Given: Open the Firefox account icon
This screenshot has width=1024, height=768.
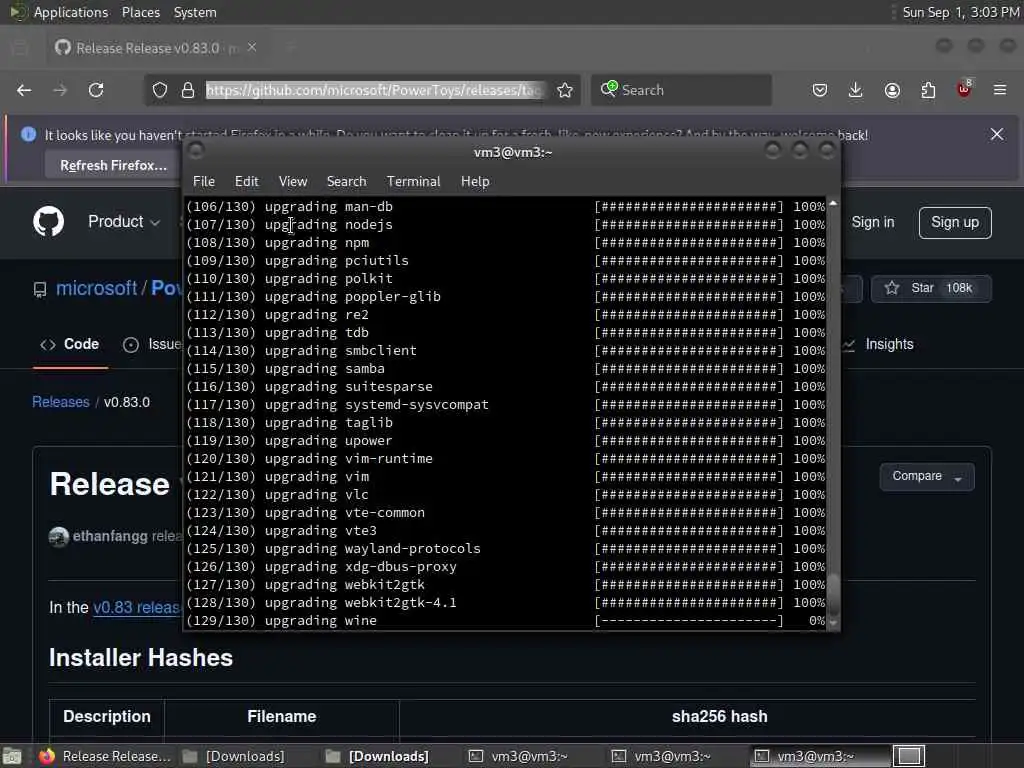Looking at the screenshot, I should coord(892,90).
